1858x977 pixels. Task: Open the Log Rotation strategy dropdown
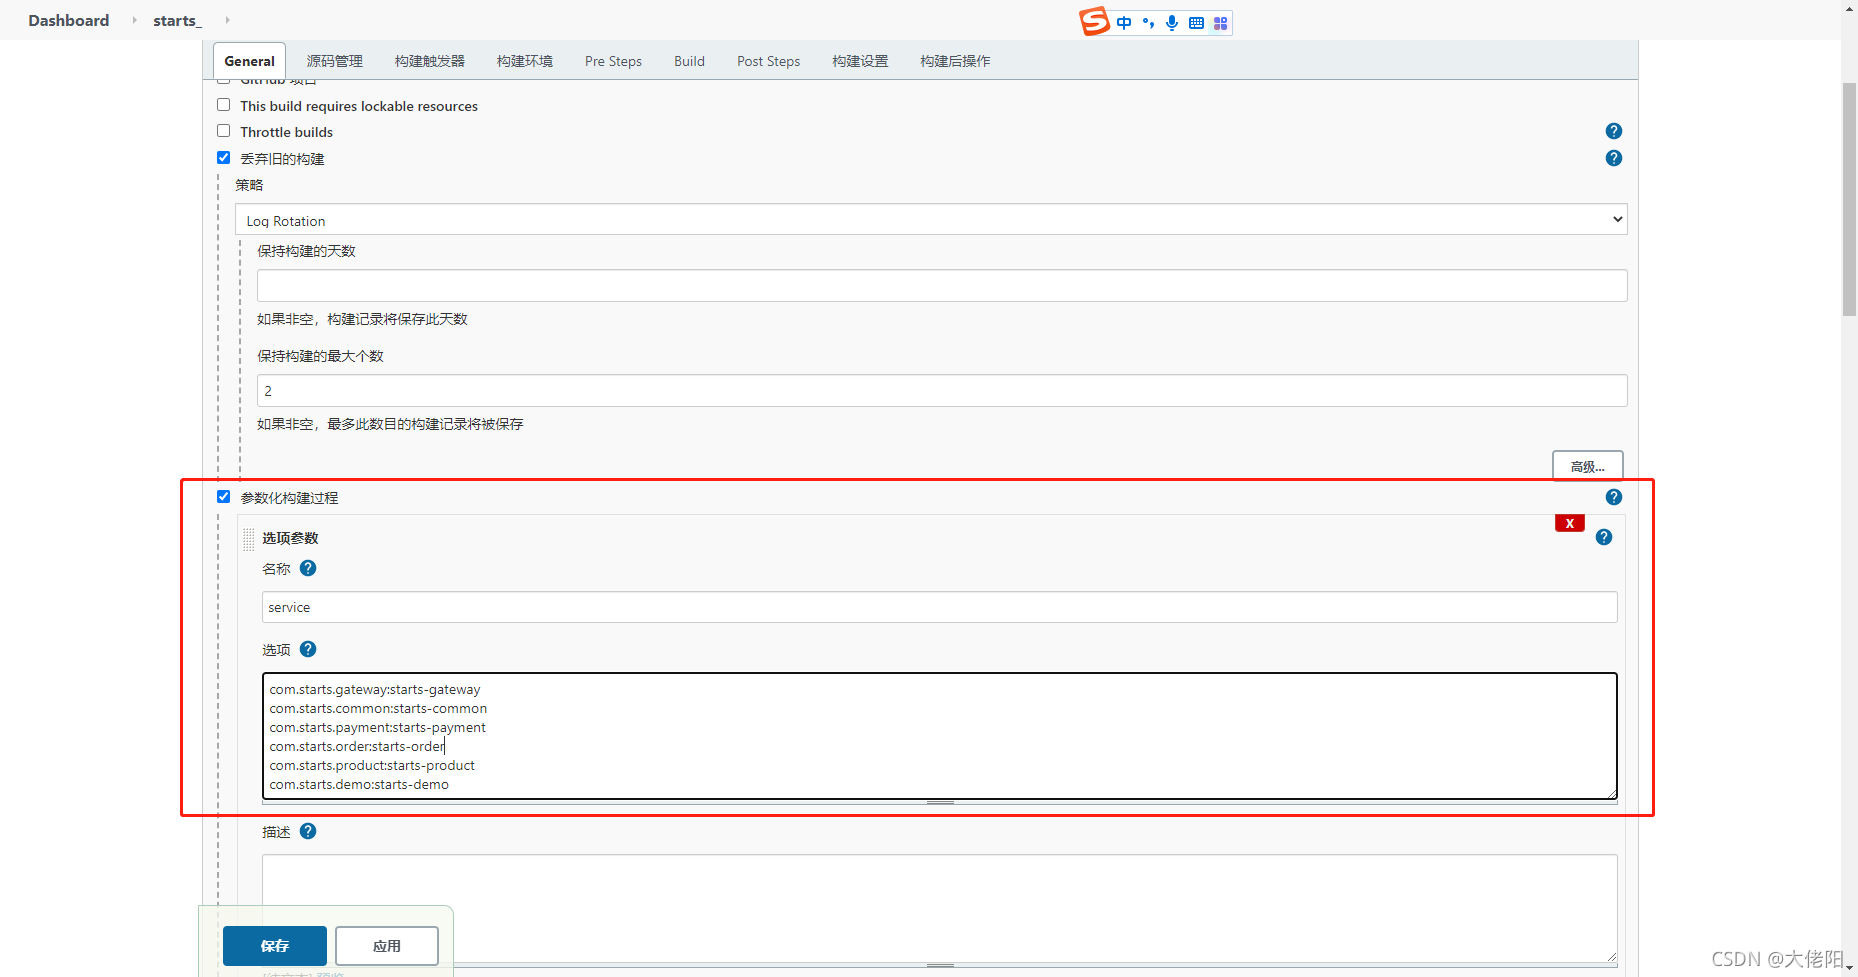[x=931, y=220]
